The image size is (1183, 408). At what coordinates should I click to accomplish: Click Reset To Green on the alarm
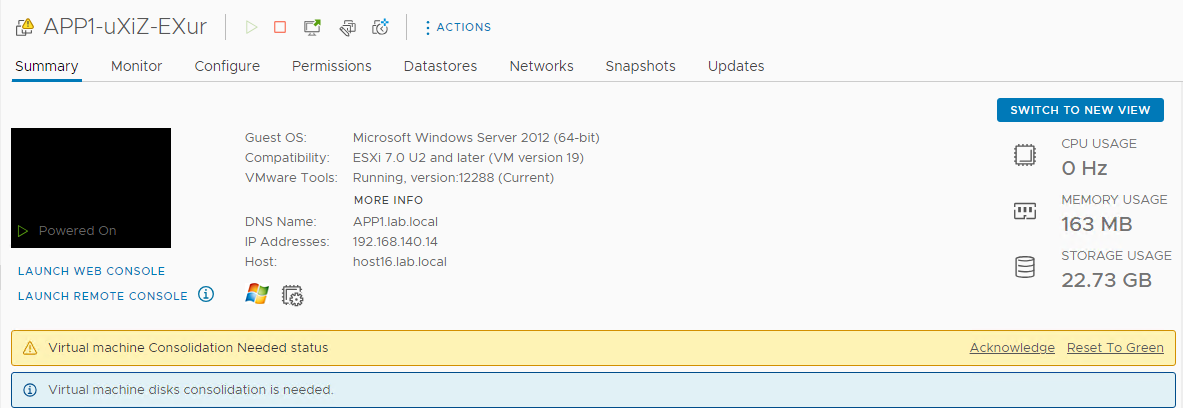point(1115,348)
